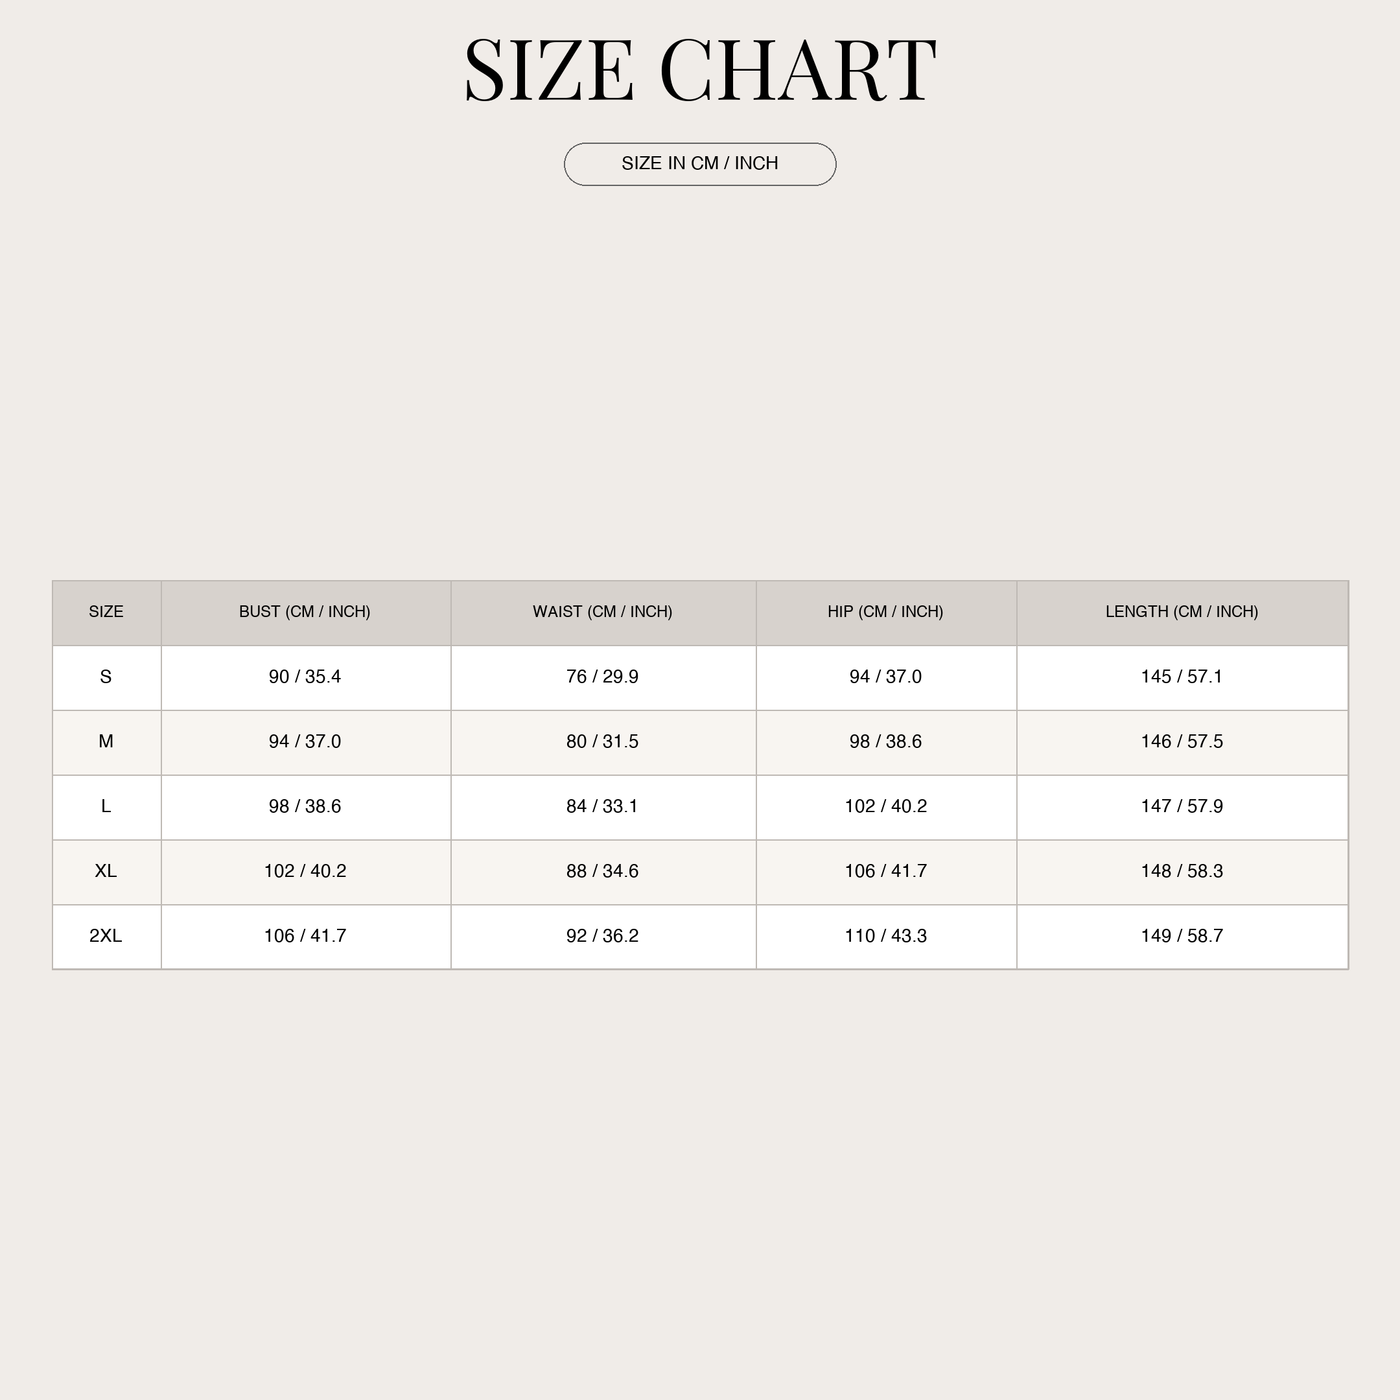The width and height of the screenshot is (1400, 1400).
Task: Click the M size row label
Action: (107, 742)
